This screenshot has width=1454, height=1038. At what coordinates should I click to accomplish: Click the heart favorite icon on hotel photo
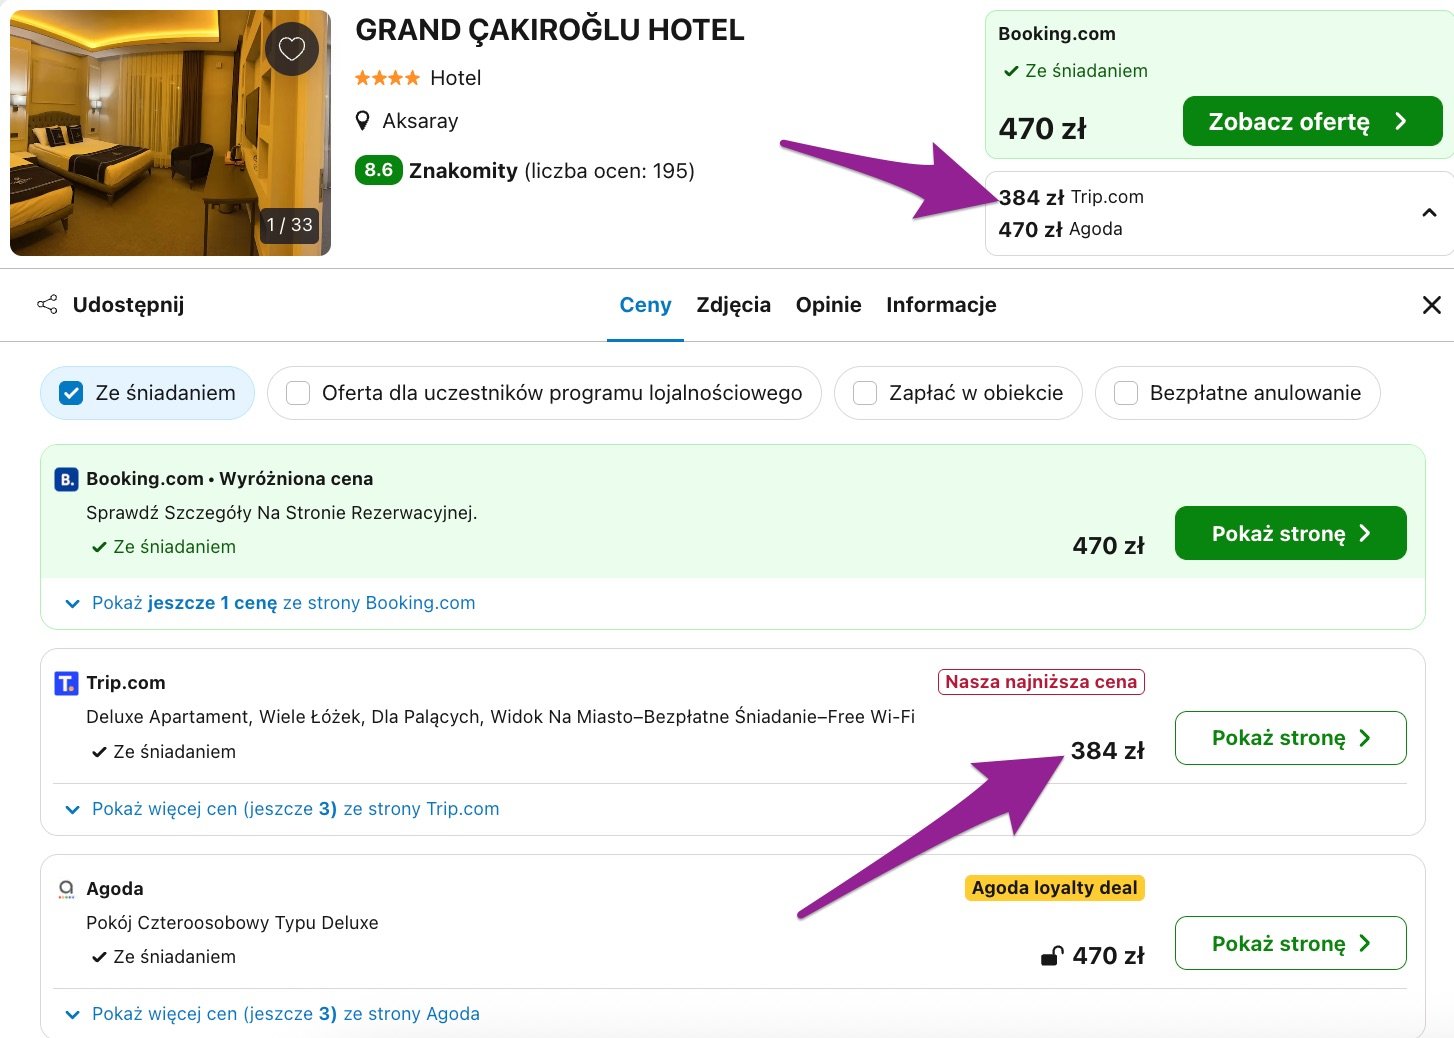click(x=292, y=48)
